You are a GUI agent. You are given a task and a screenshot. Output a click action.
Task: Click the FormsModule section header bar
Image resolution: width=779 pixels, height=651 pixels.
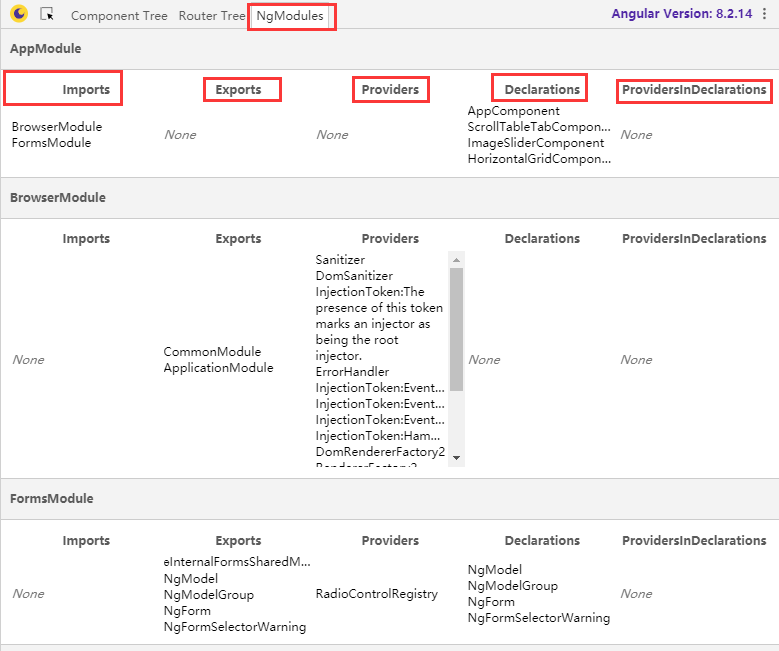(x=52, y=498)
